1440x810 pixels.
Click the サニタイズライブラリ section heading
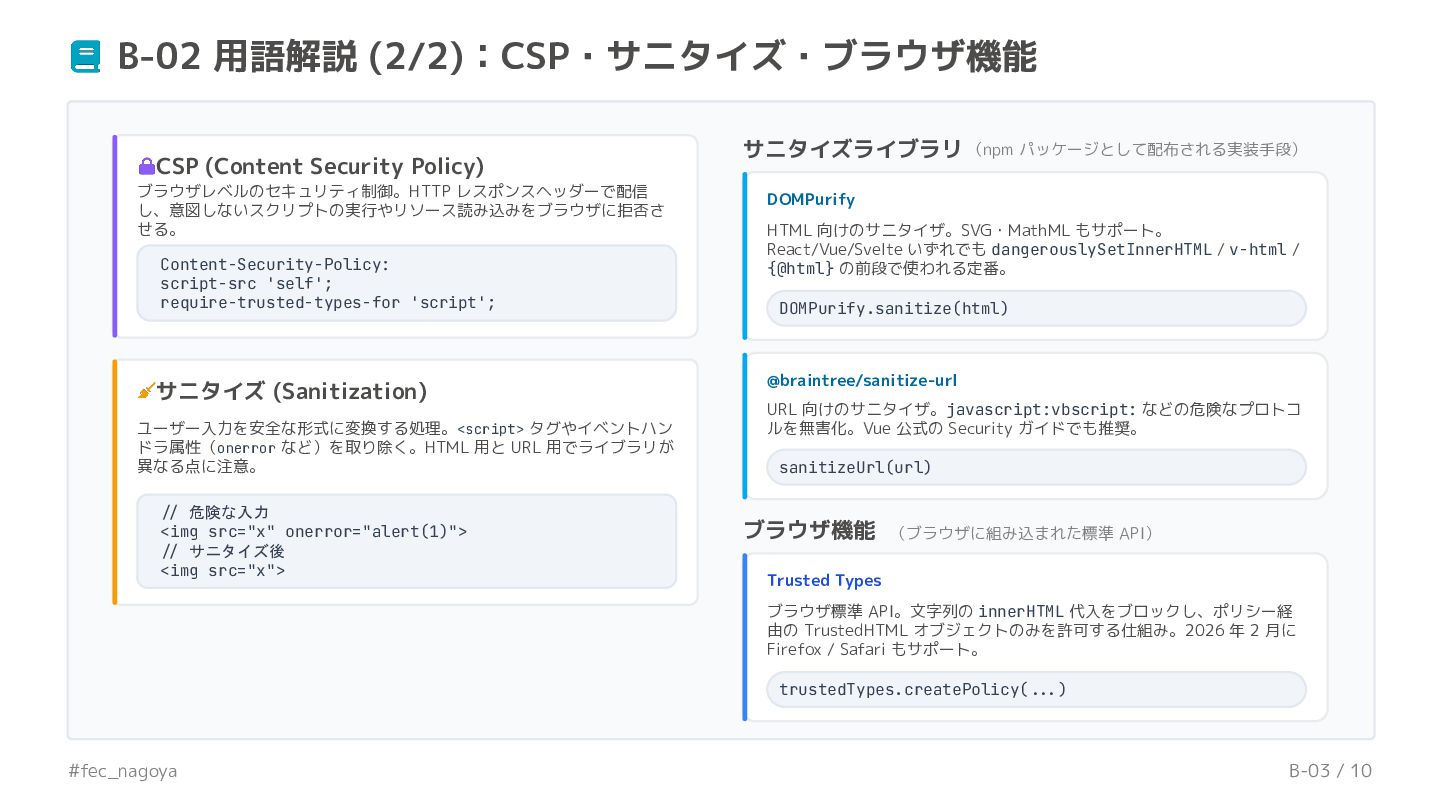(852, 149)
